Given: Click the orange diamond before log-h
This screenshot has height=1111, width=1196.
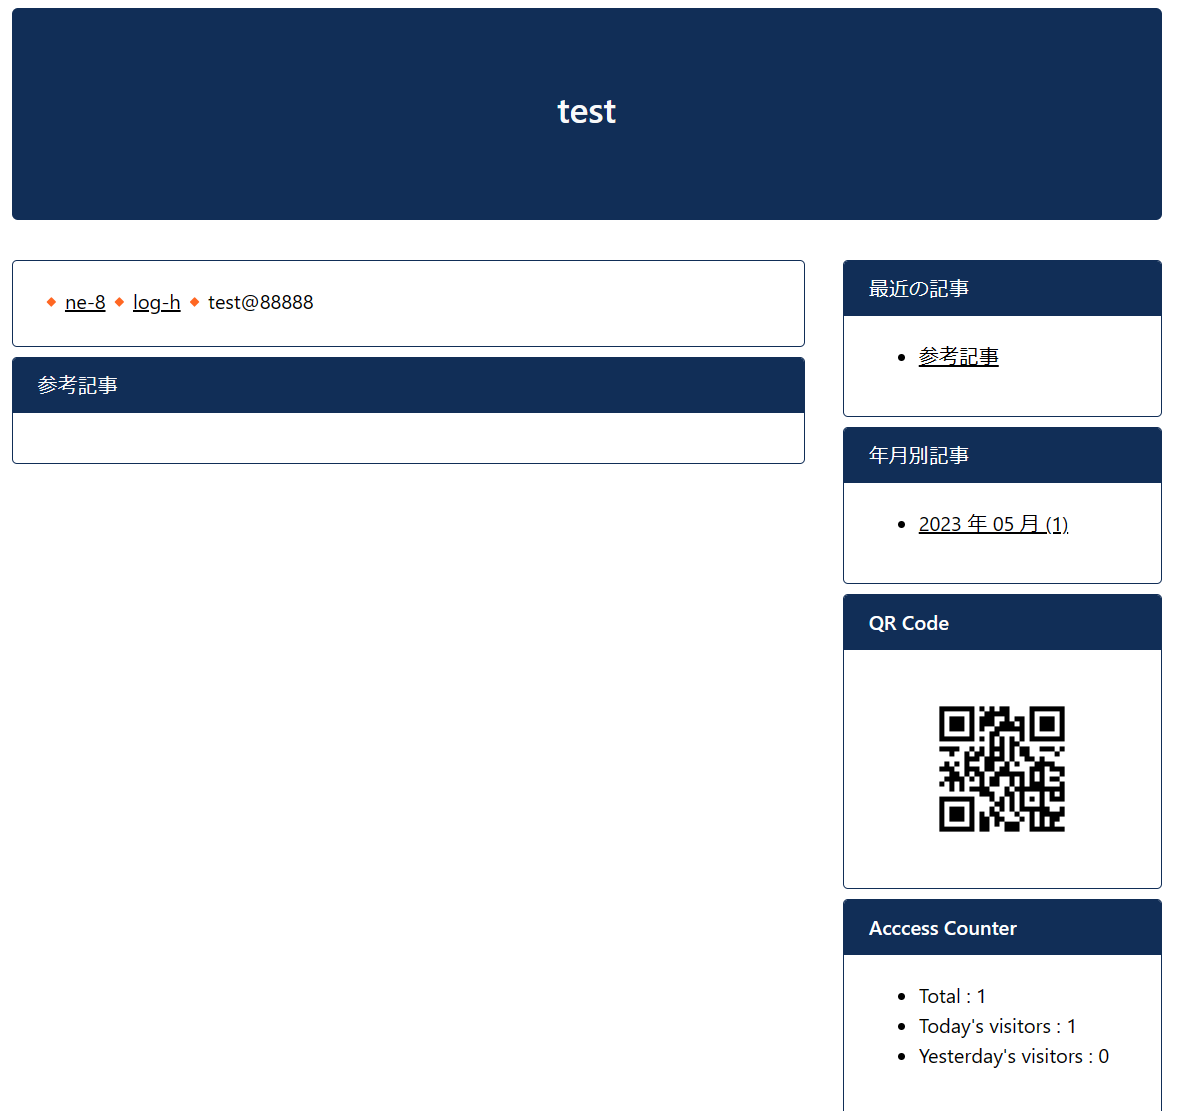Looking at the screenshot, I should [119, 302].
